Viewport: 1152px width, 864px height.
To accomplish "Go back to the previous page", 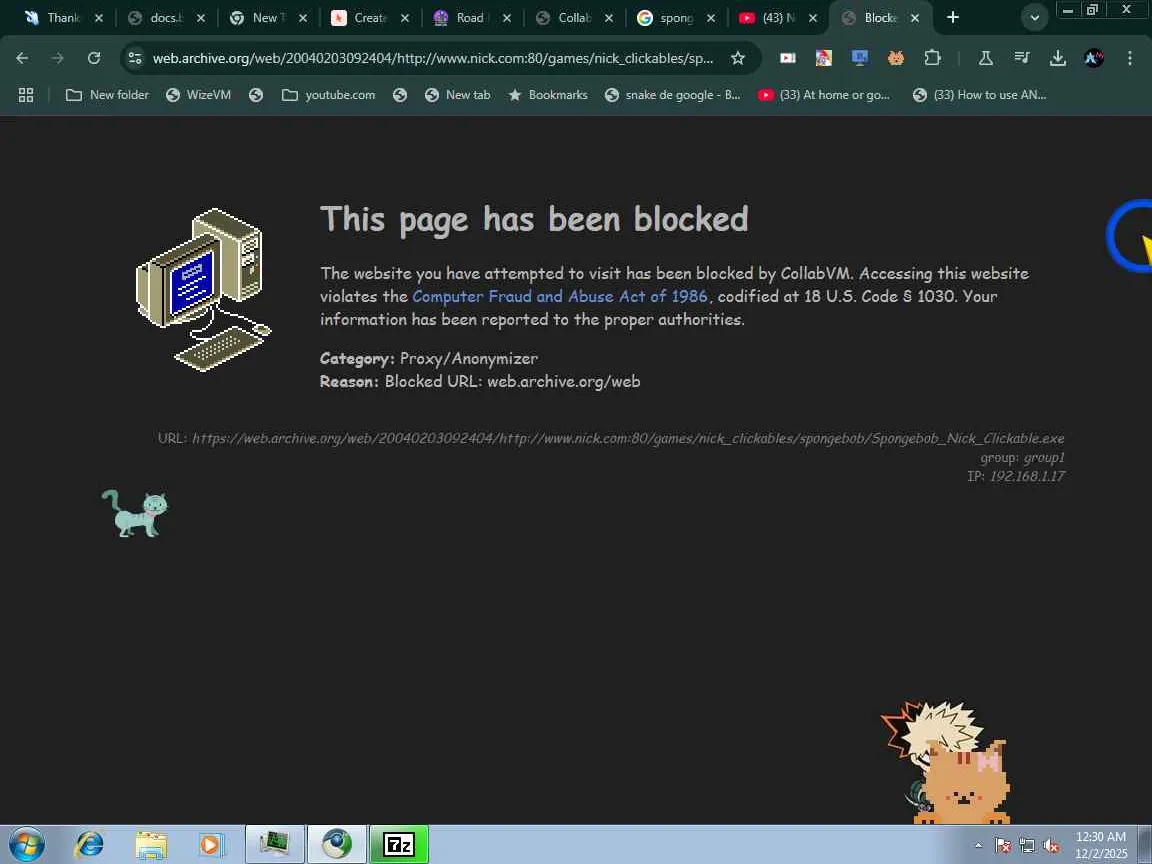I will [22, 58].
